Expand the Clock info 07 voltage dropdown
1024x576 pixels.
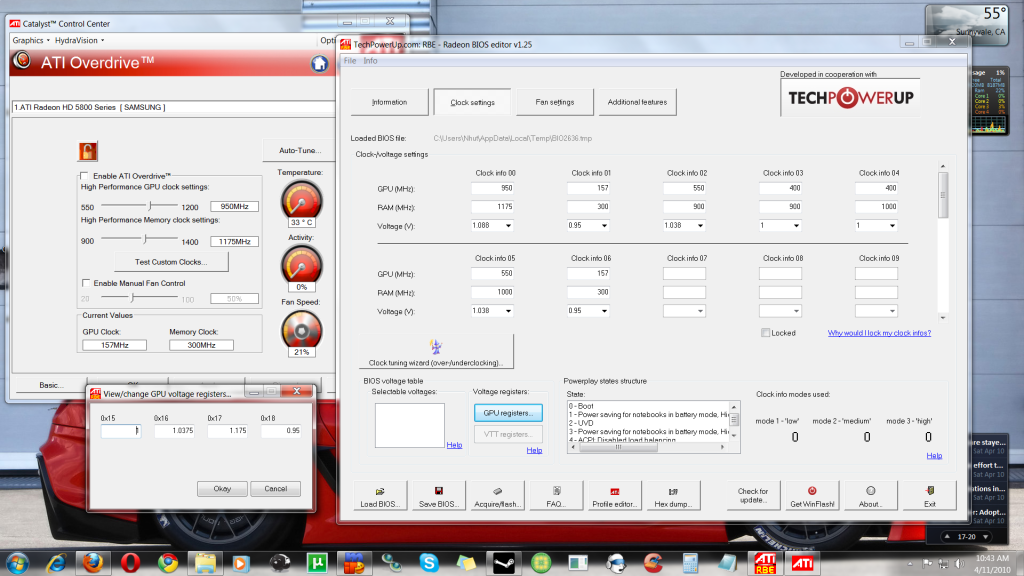click(700, 311)
